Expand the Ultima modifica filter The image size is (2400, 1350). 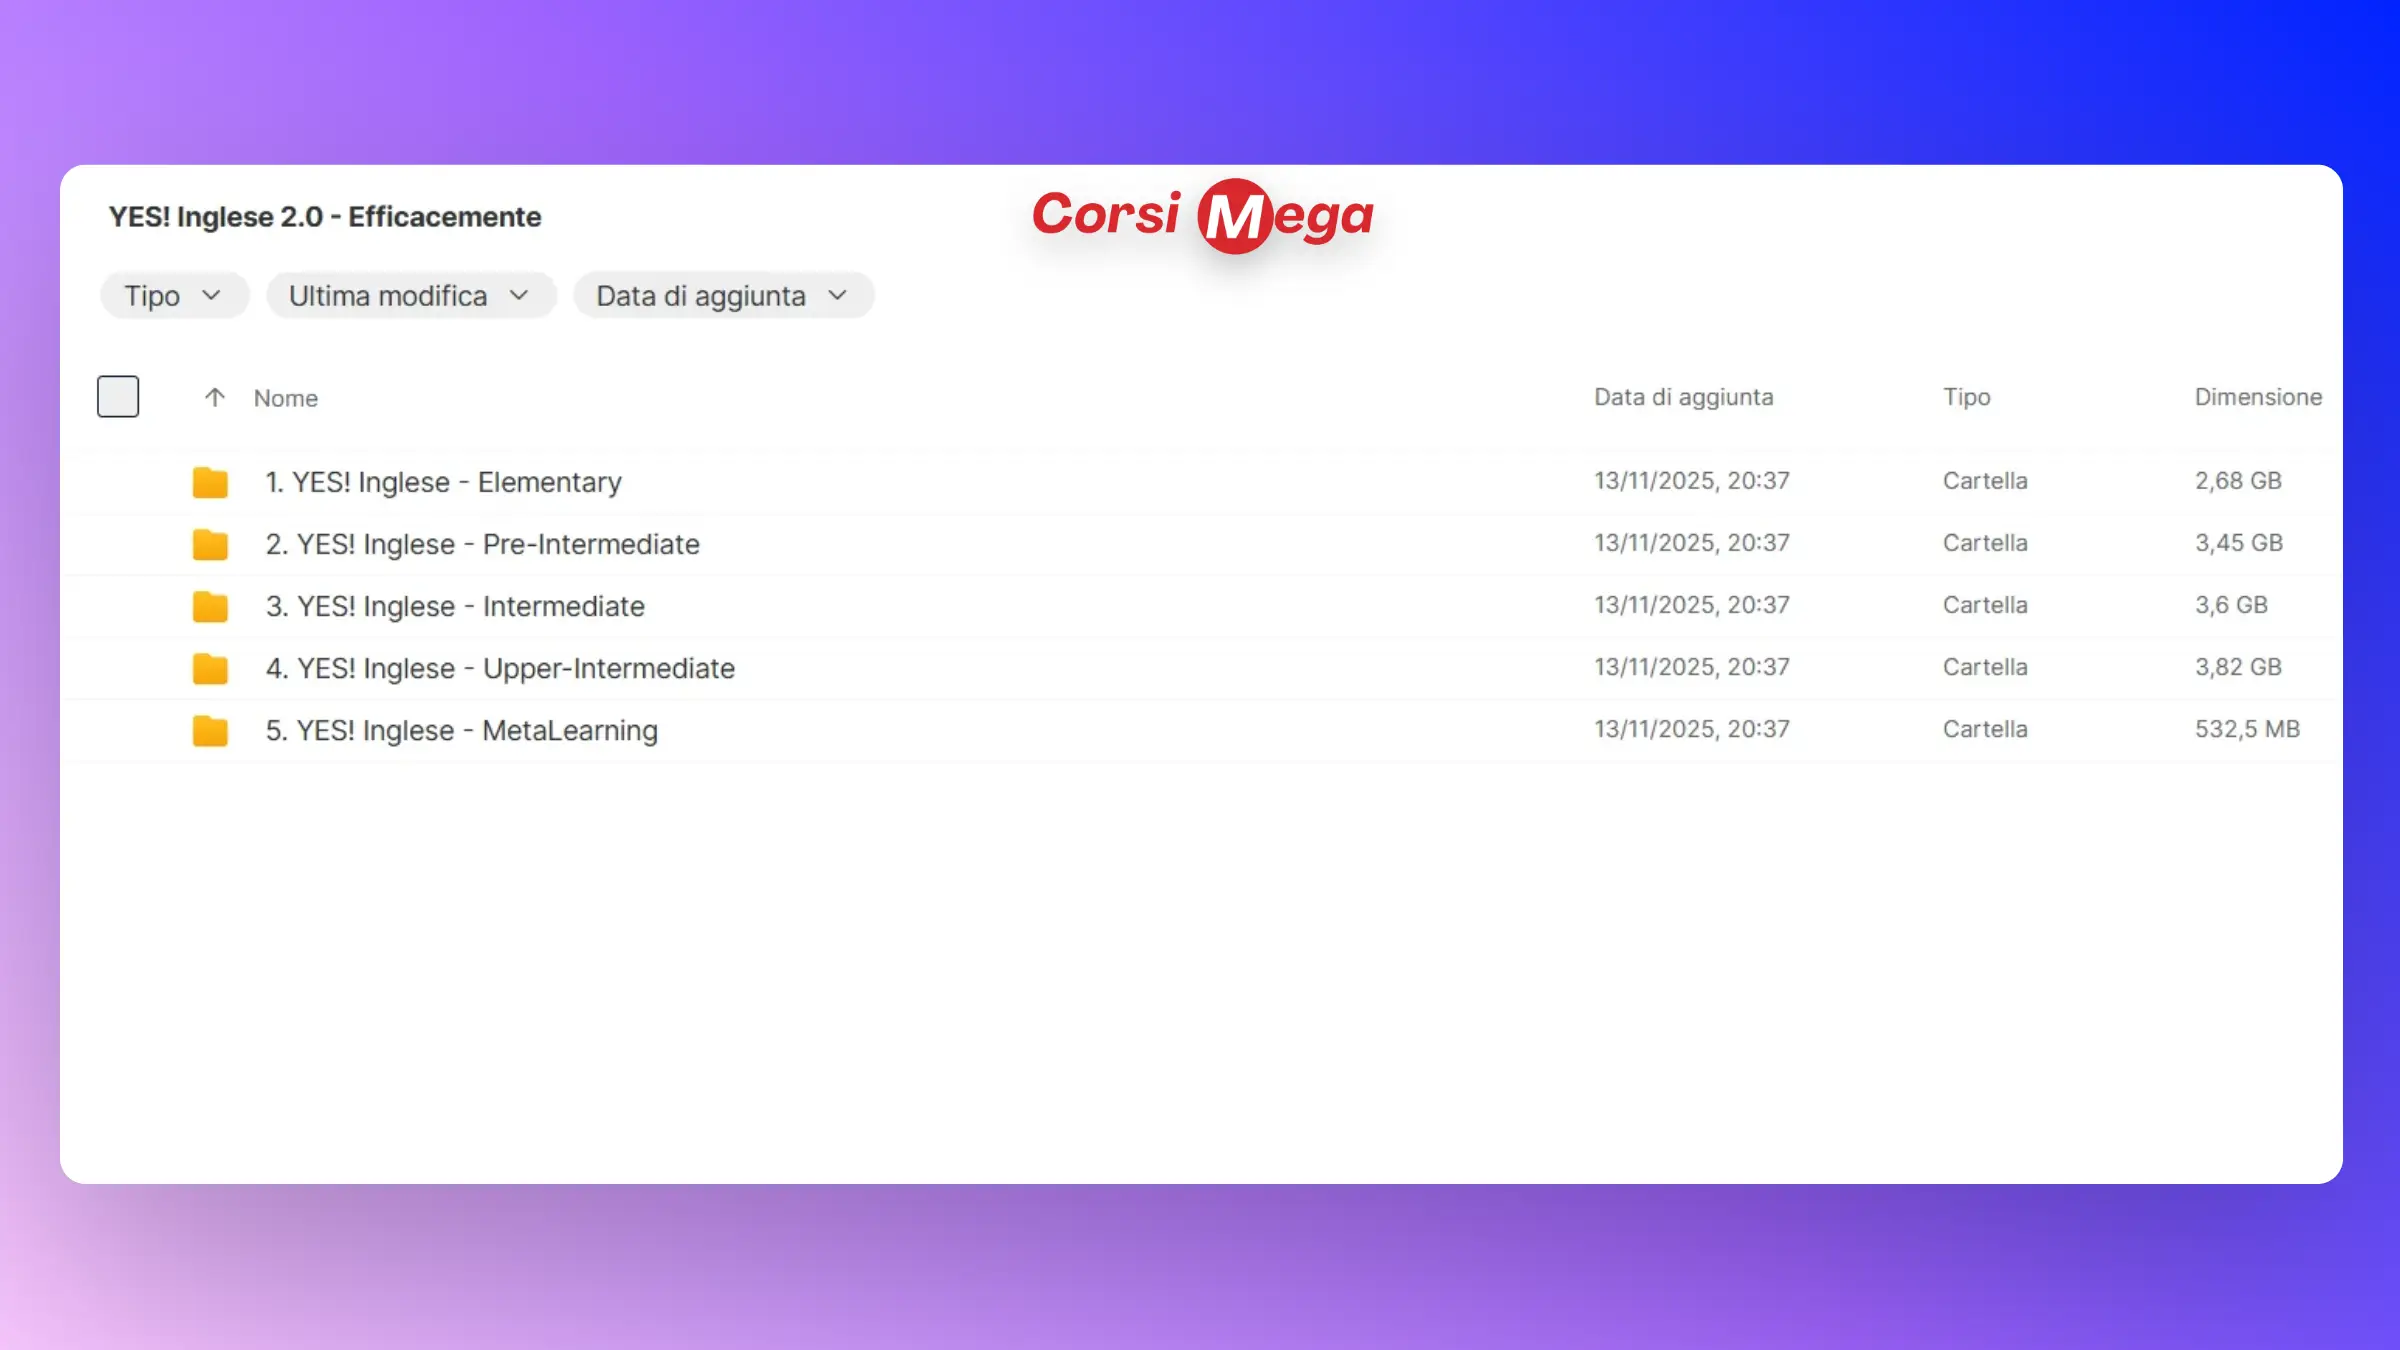click(x=410, y=295)
